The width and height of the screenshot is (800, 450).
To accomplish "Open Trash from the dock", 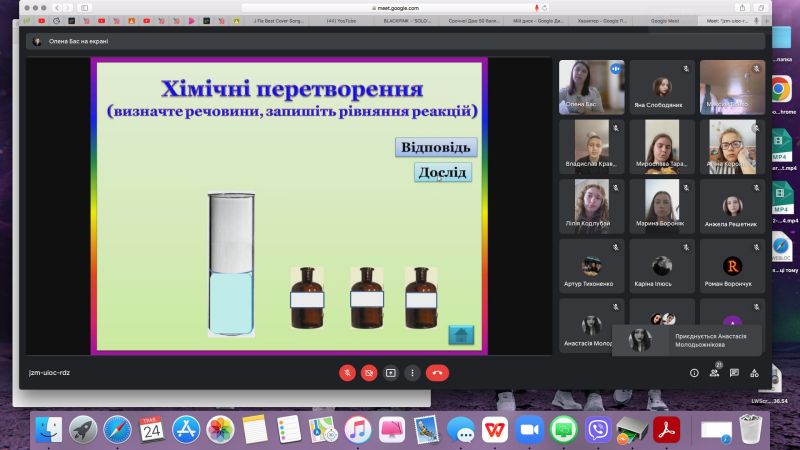I will point(751,430).
